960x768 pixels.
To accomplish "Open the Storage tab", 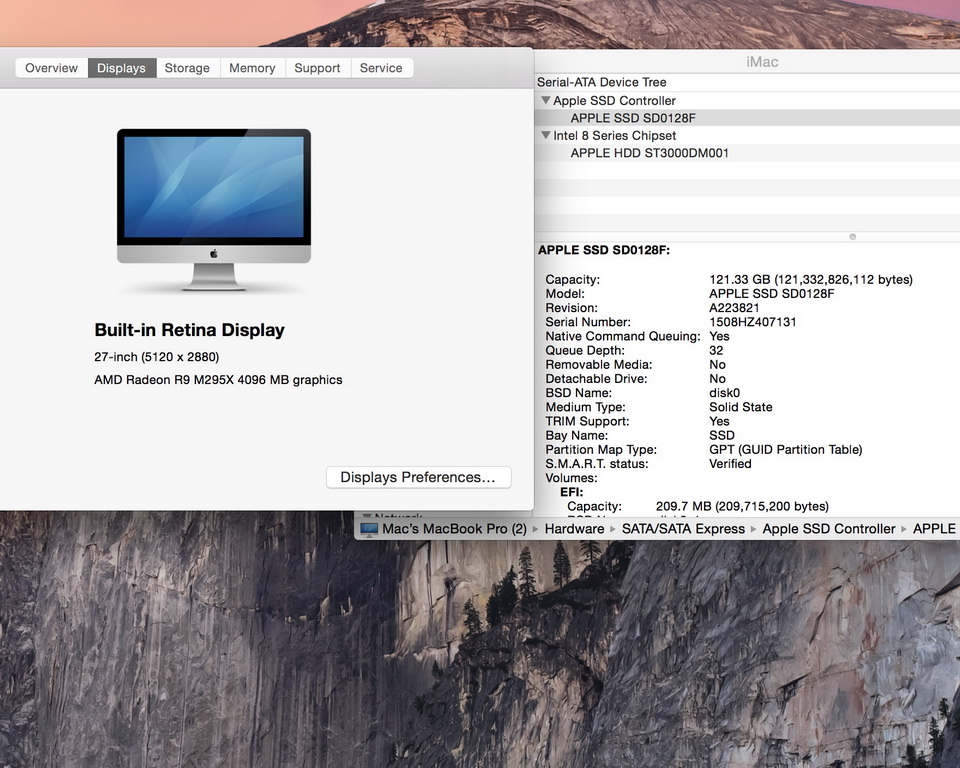I will tap(187, 68).
